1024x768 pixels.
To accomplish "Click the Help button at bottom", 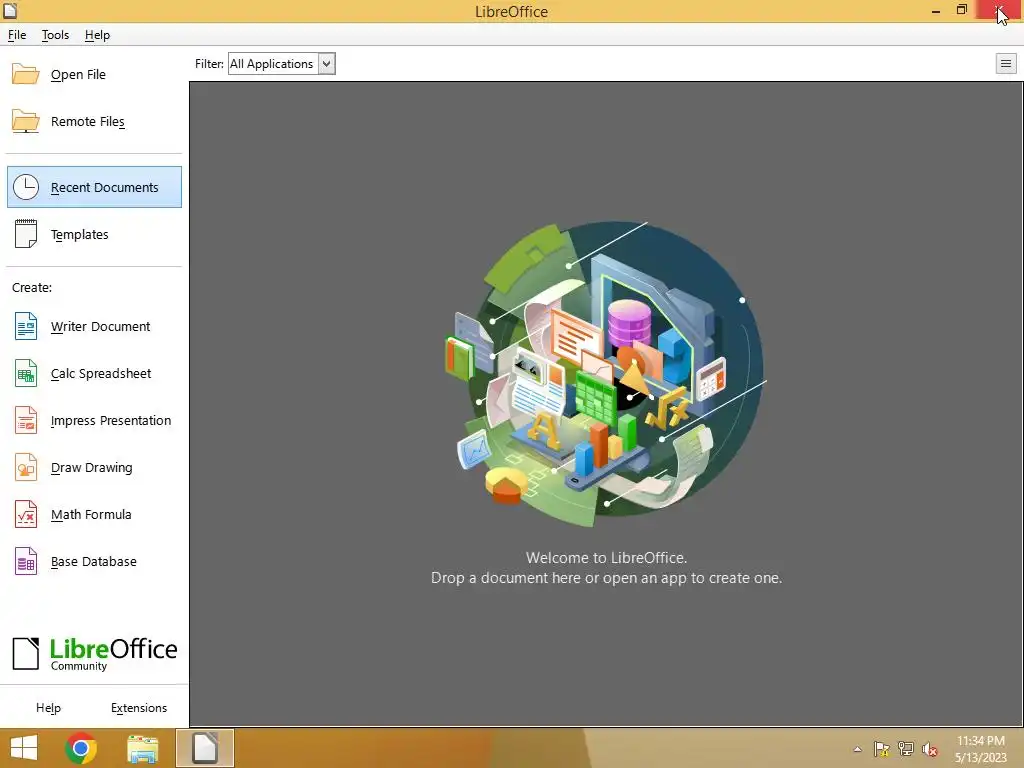I will pyautogui.click(x=48, y=708).
